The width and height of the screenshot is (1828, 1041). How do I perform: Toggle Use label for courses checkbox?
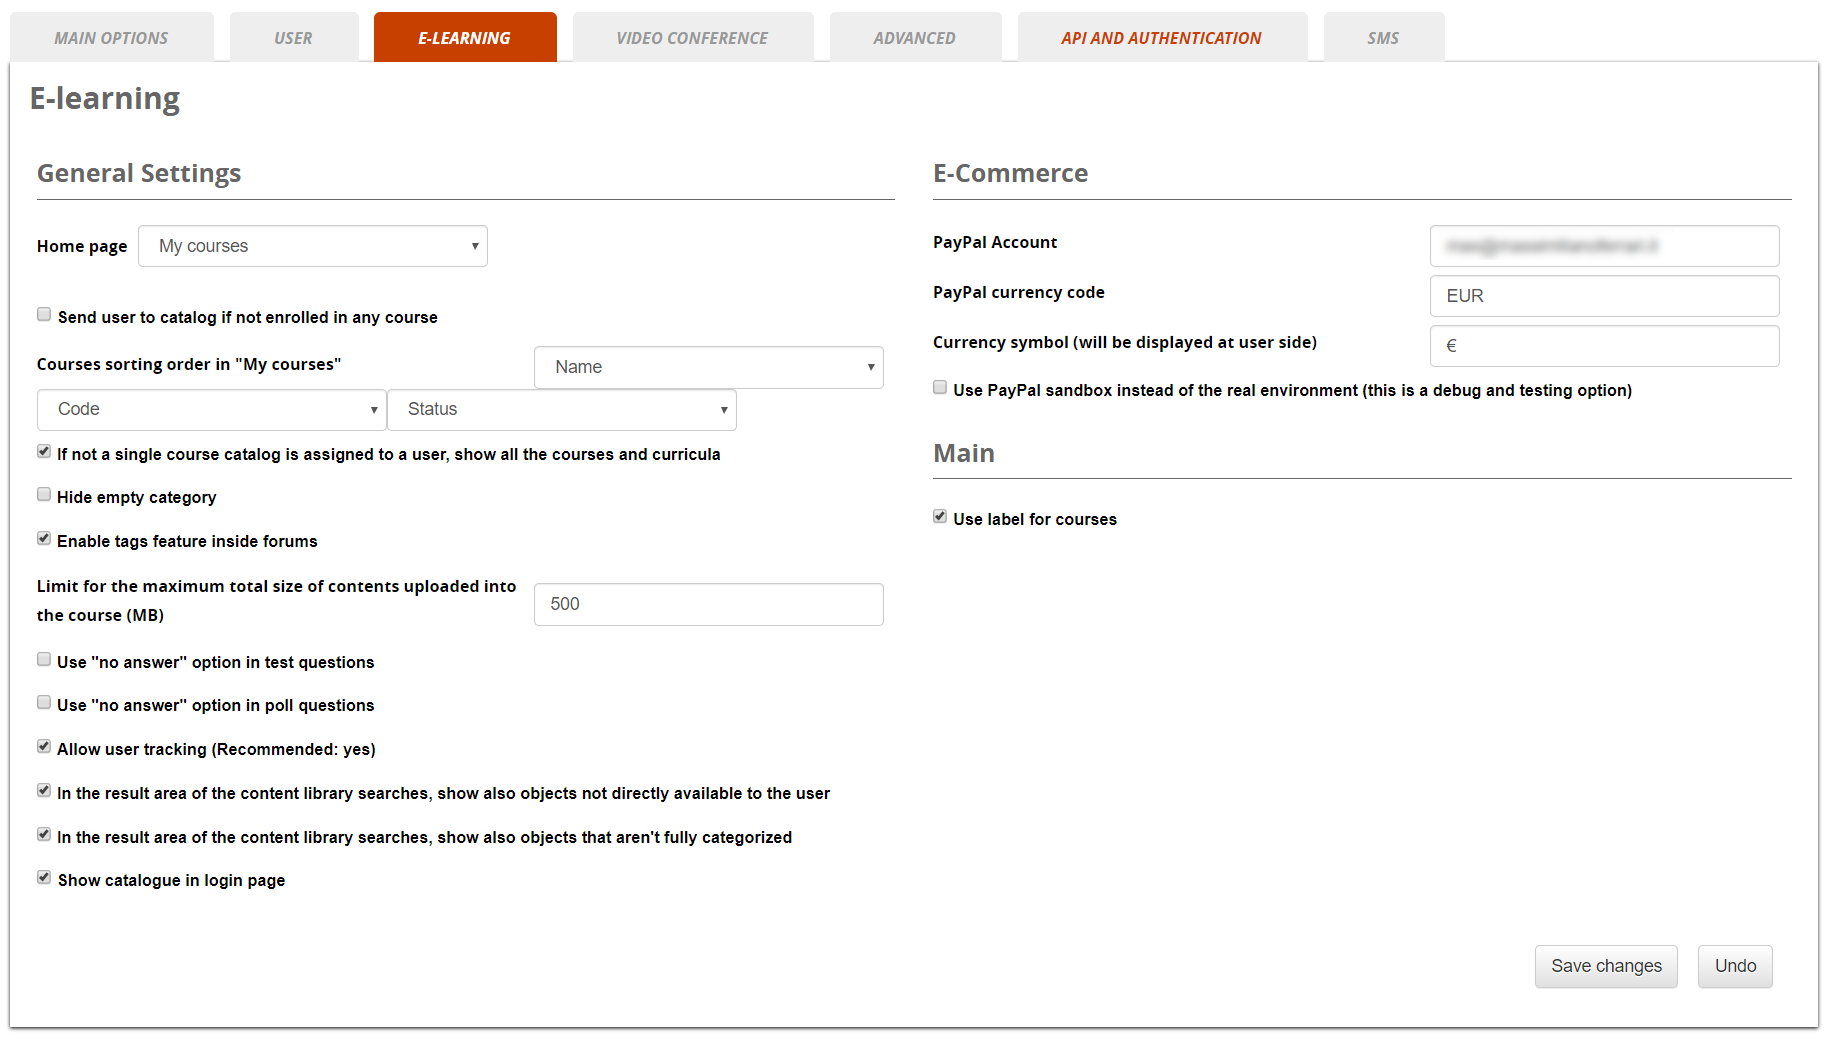coord(940,517)
